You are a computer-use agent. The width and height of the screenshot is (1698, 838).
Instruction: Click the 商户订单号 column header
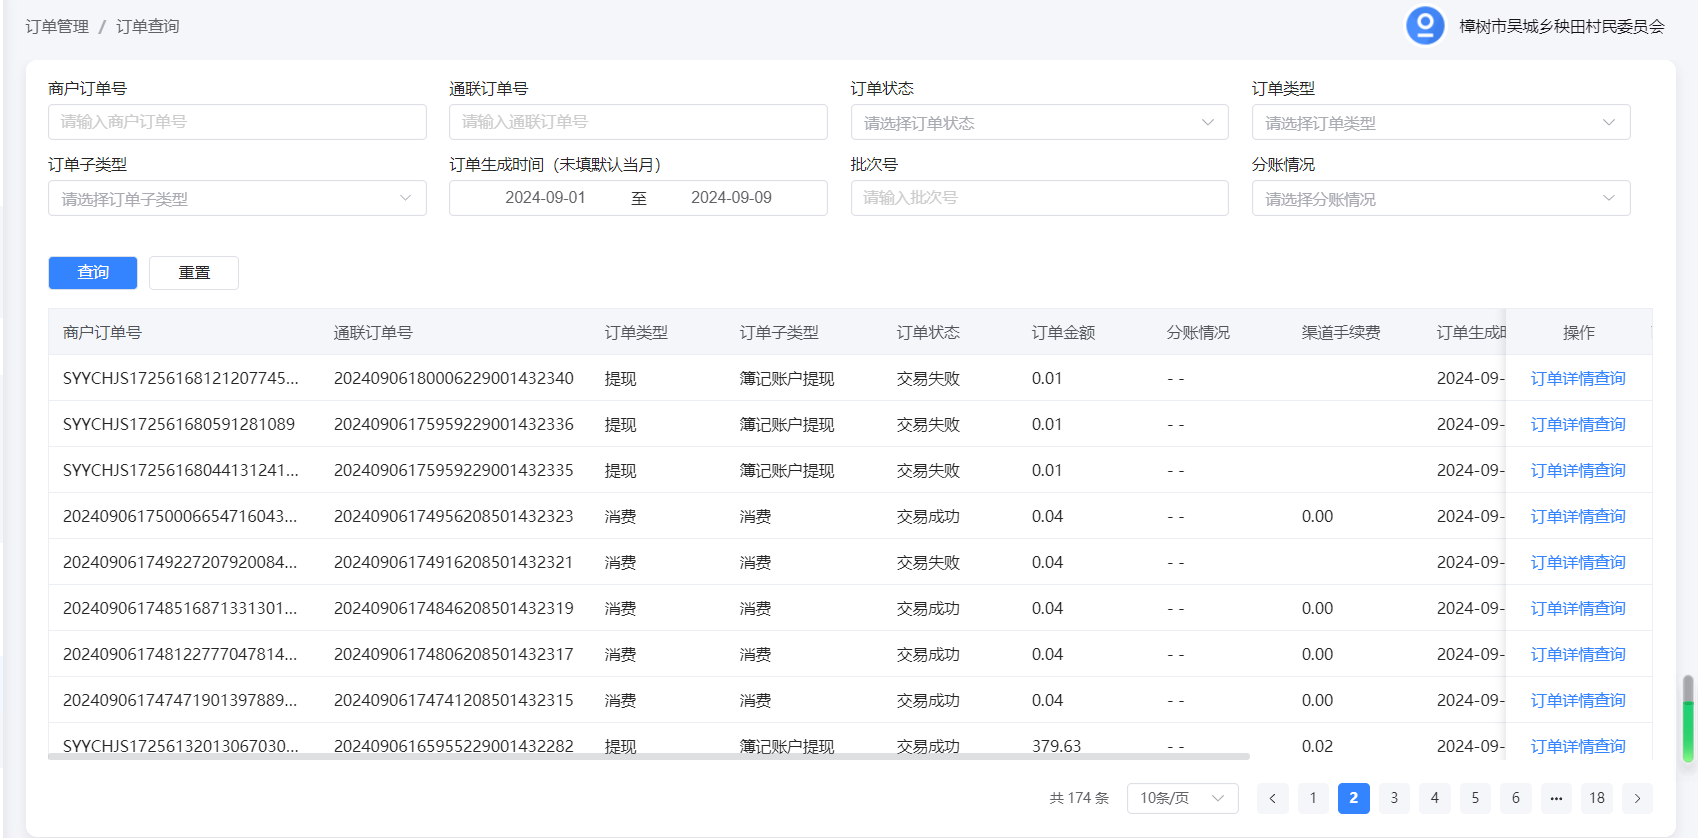click(102, 333)
